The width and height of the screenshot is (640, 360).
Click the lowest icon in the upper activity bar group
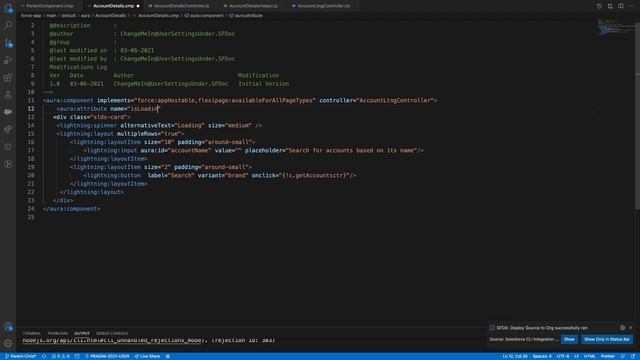click(8, 164)
